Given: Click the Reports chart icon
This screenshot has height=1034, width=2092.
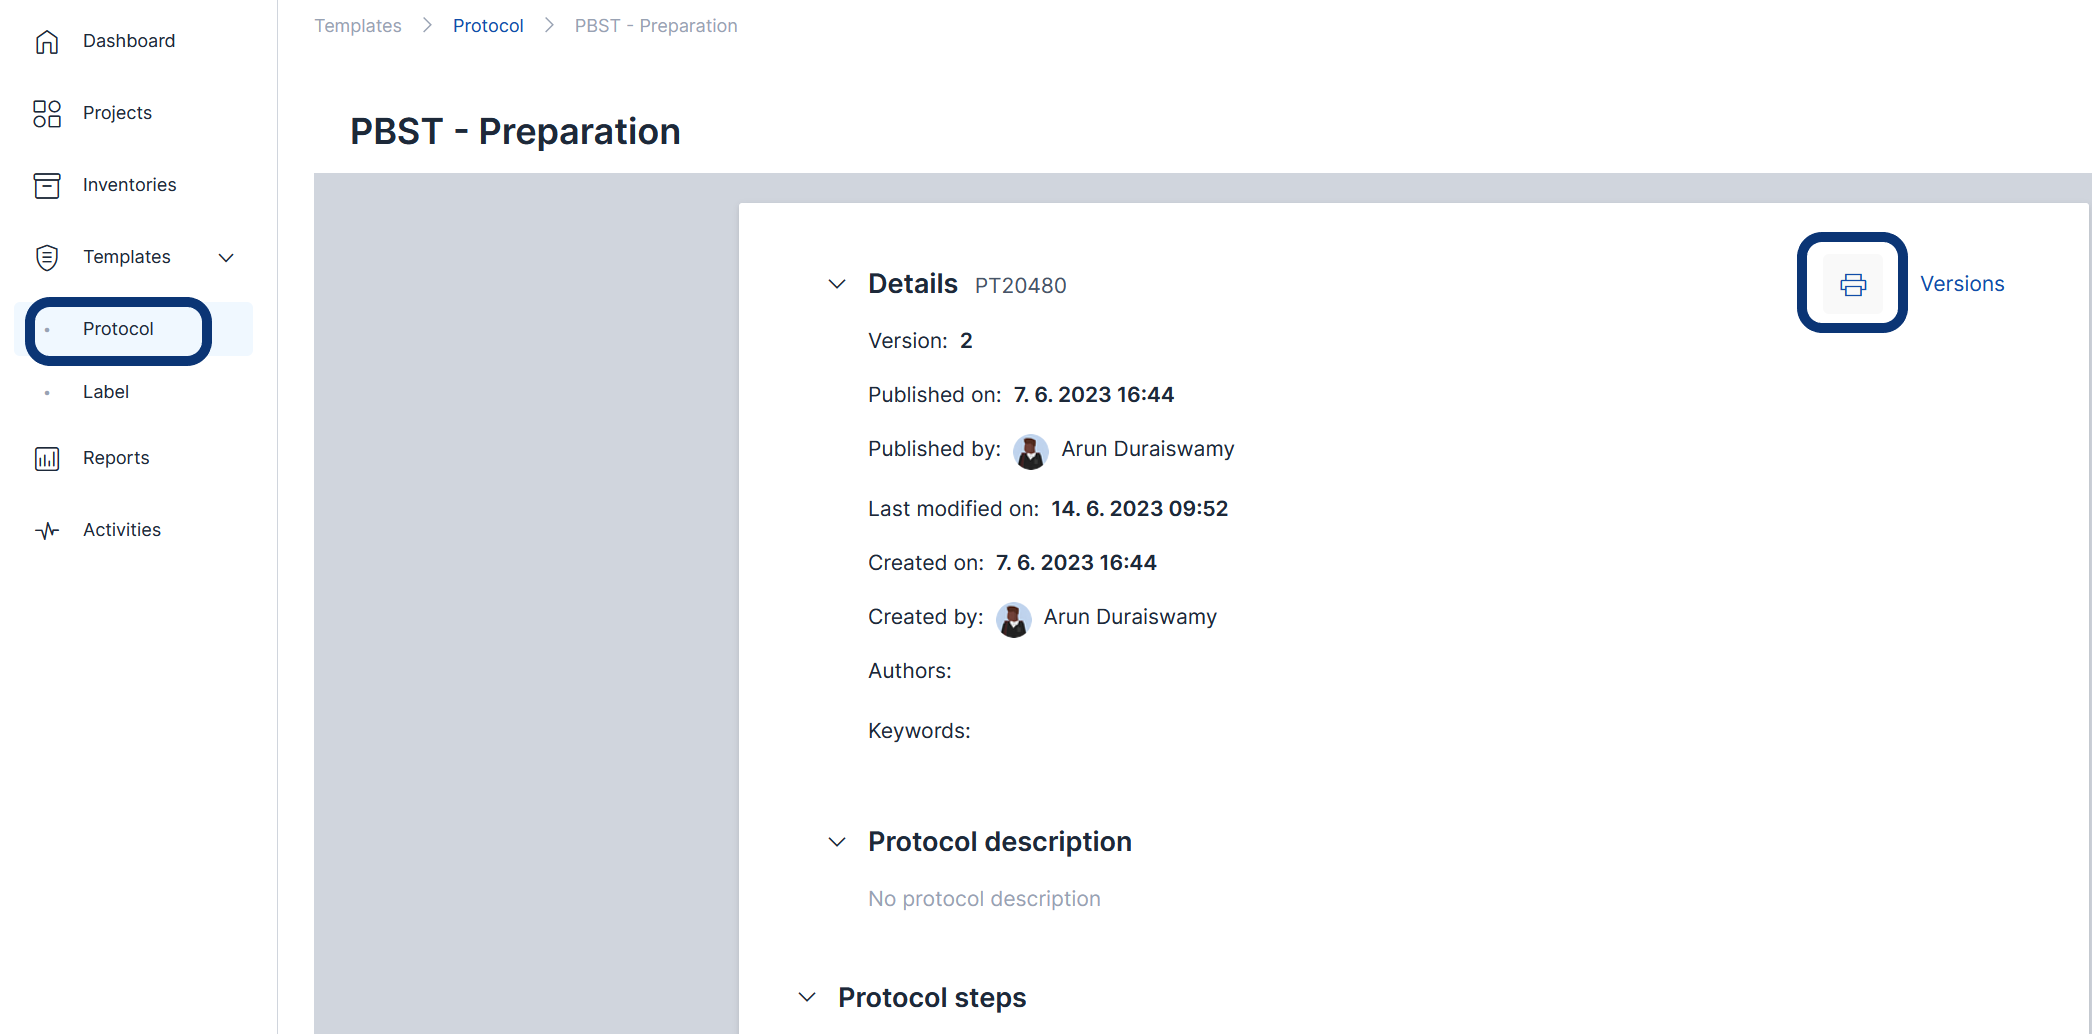Looking at the screenshot, I should [47, 458].
